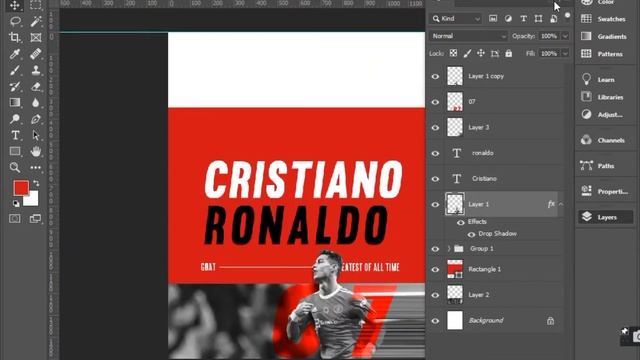Image resolution: width=640 pixels, height=360 pixels.
Task: Hide the Rectangle 1 layer
Action: [435, 269]
